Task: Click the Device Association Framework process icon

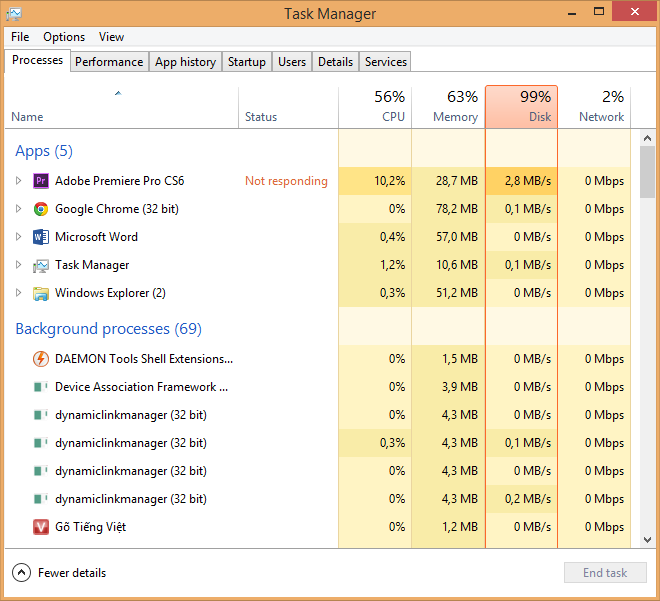Action: [41, 387]
